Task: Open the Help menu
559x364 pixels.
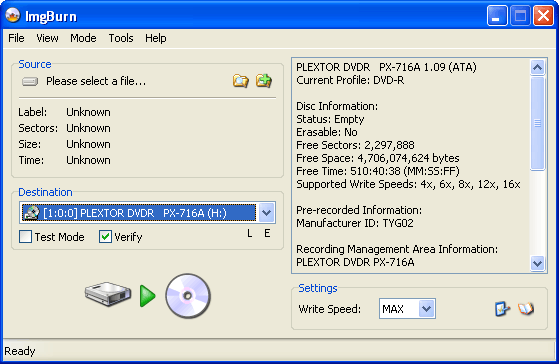Action: tap(155, 38)
